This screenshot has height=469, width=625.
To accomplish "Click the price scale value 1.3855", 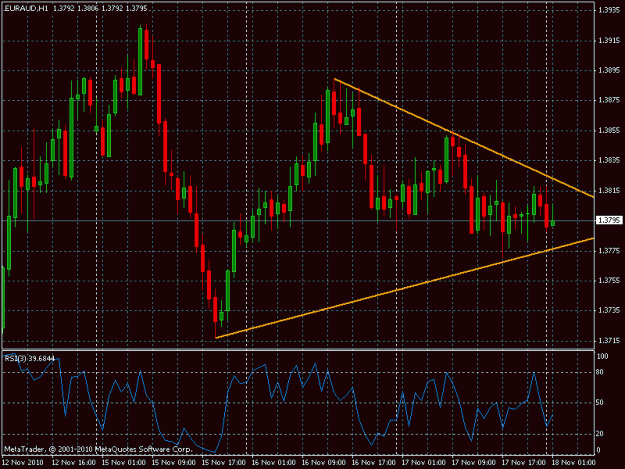I will (609, 130).
